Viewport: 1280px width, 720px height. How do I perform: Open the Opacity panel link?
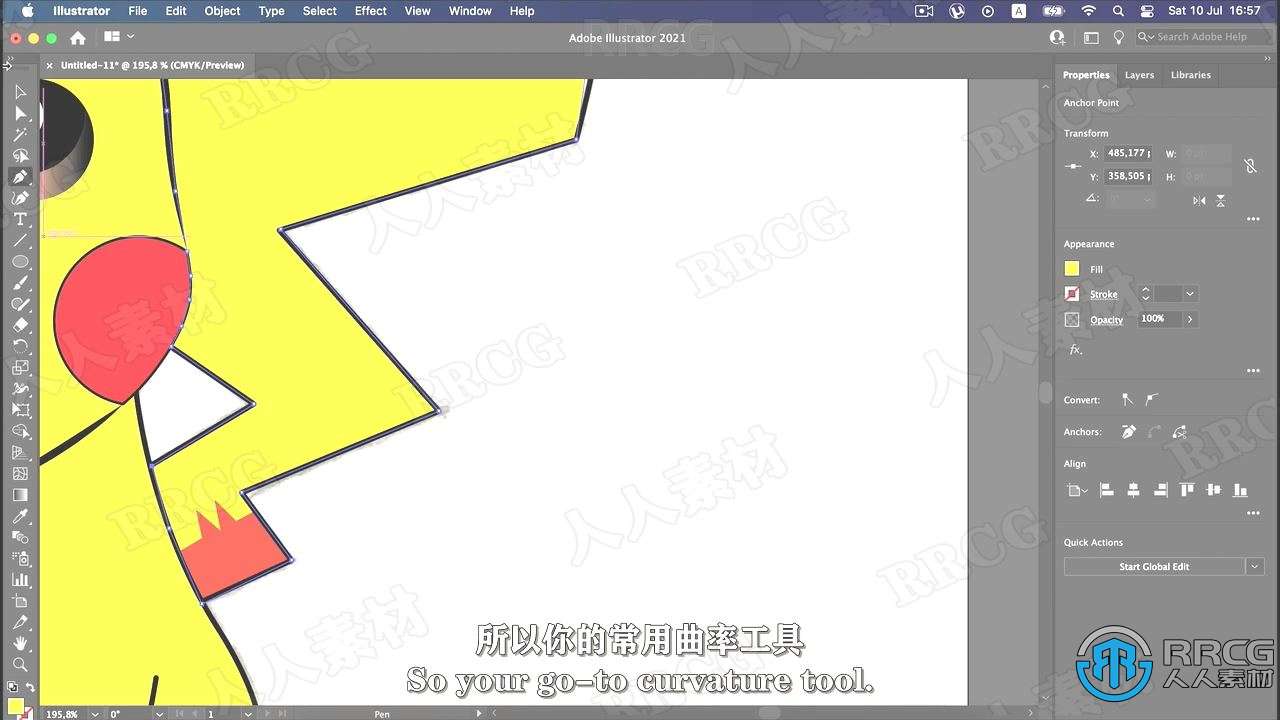click(1106, 320)
